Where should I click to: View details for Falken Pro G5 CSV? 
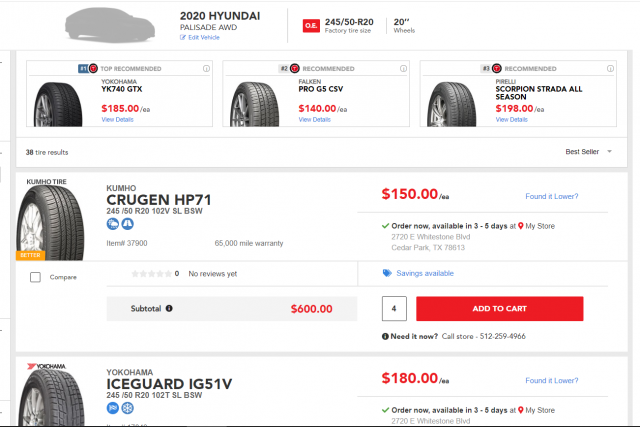tap(313, 119)
